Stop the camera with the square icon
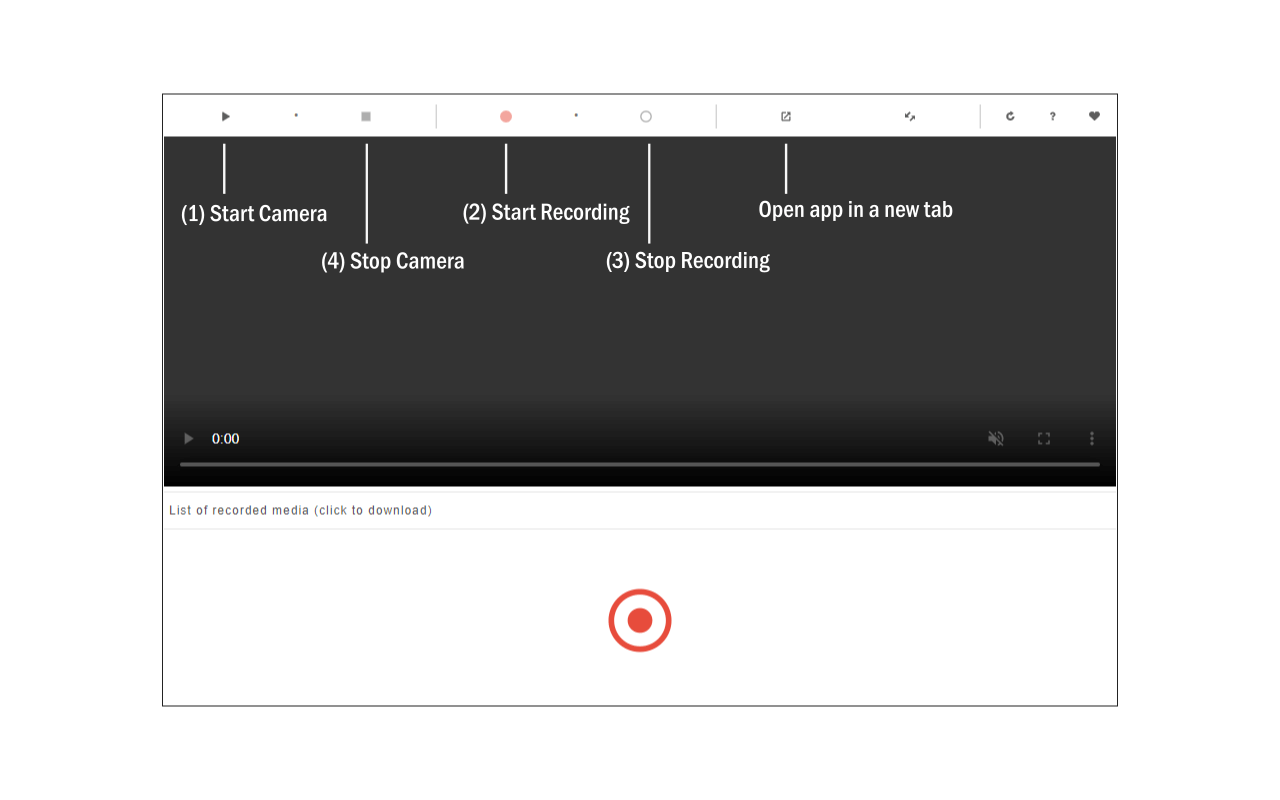 tap(366, 117)
